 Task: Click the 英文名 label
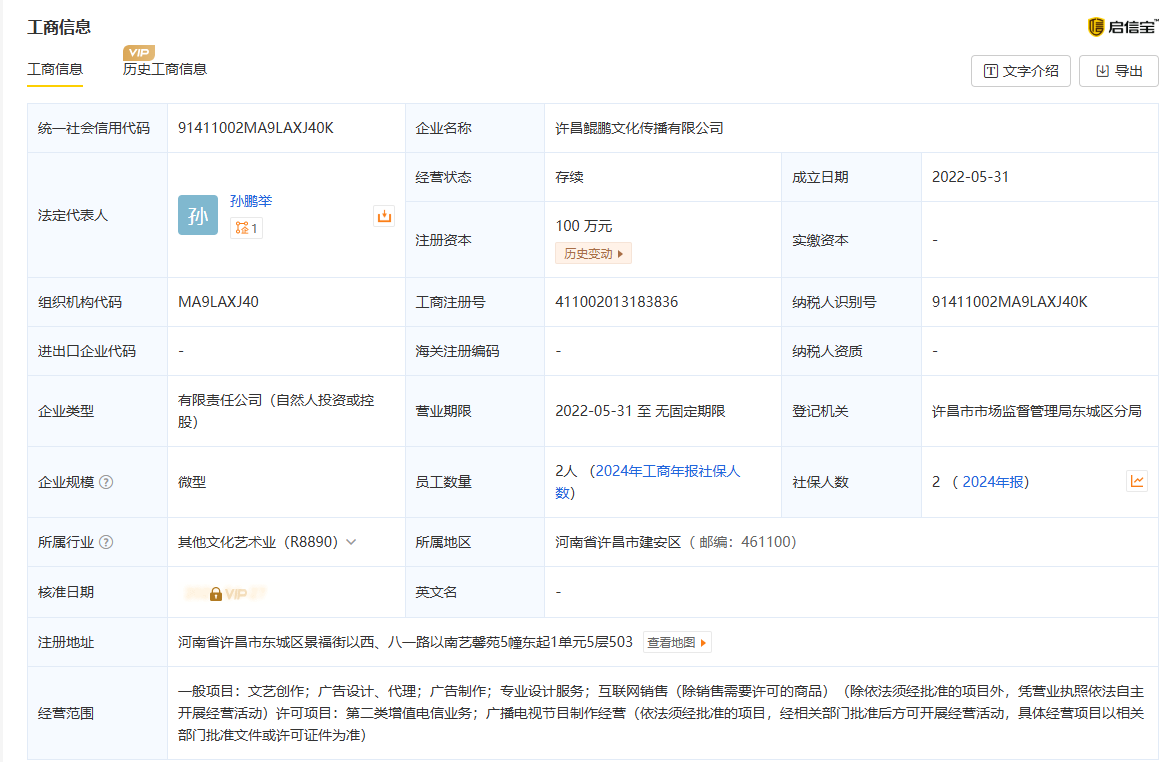pyautogui.click(x=436, y=592)
